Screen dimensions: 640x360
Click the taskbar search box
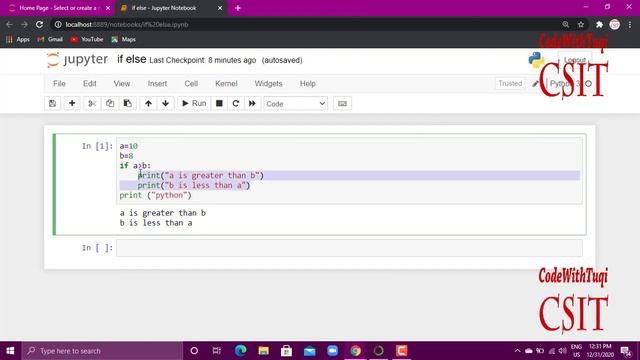102,351
